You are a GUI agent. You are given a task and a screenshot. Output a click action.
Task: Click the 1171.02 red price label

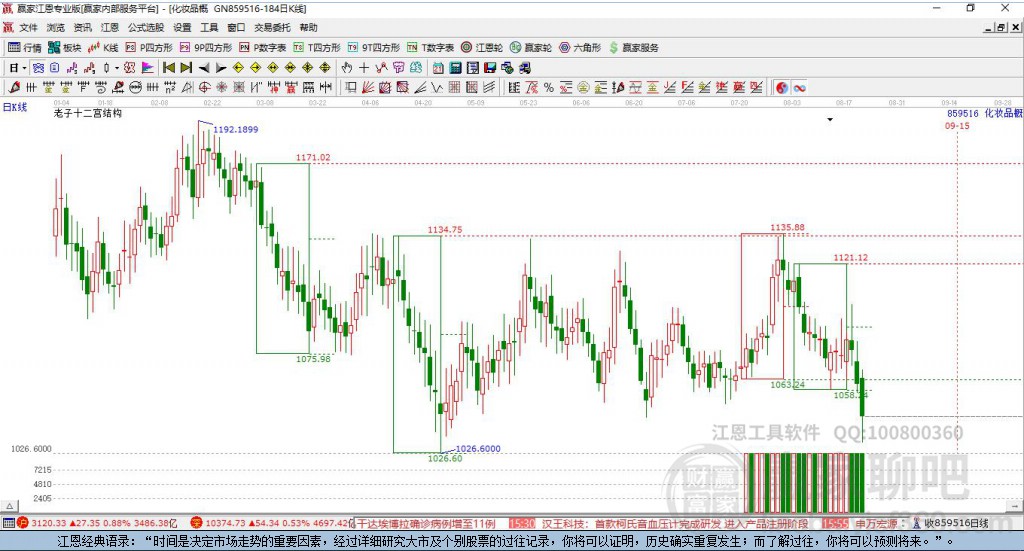(313, 157)
